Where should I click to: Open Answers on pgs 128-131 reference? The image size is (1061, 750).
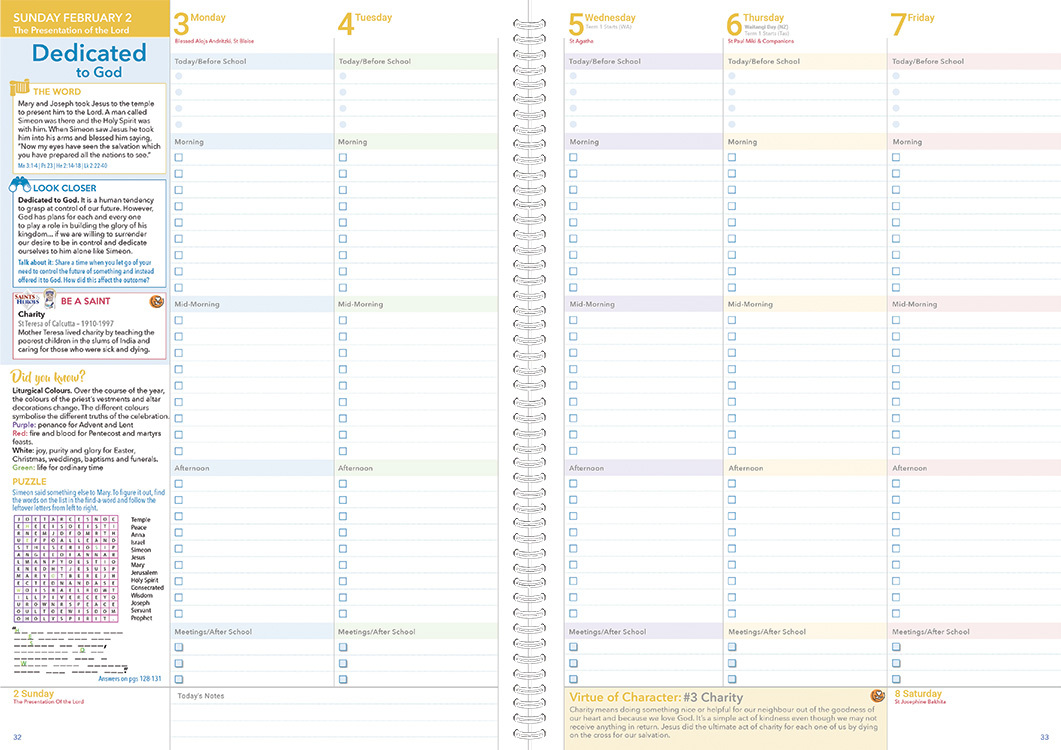point(130,678)
